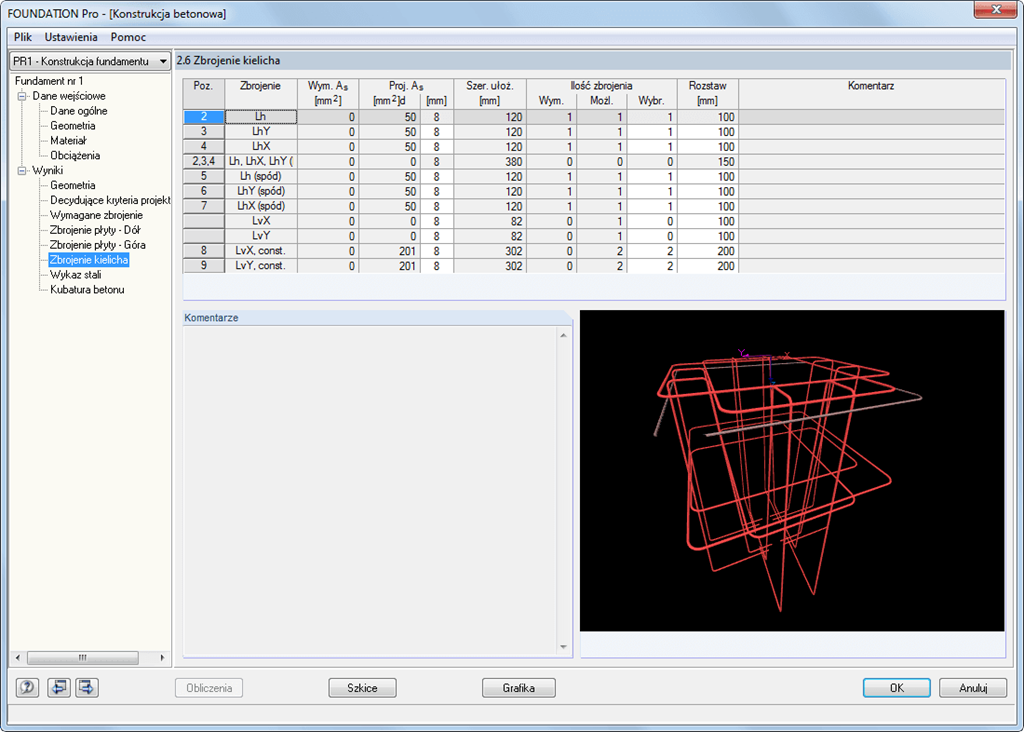Image resolution: width=1024 pixels, height=732 pixels.
Task: Click the tree panel scroll-left arrow
Action: pyautogui.click(x=18, y=658)
